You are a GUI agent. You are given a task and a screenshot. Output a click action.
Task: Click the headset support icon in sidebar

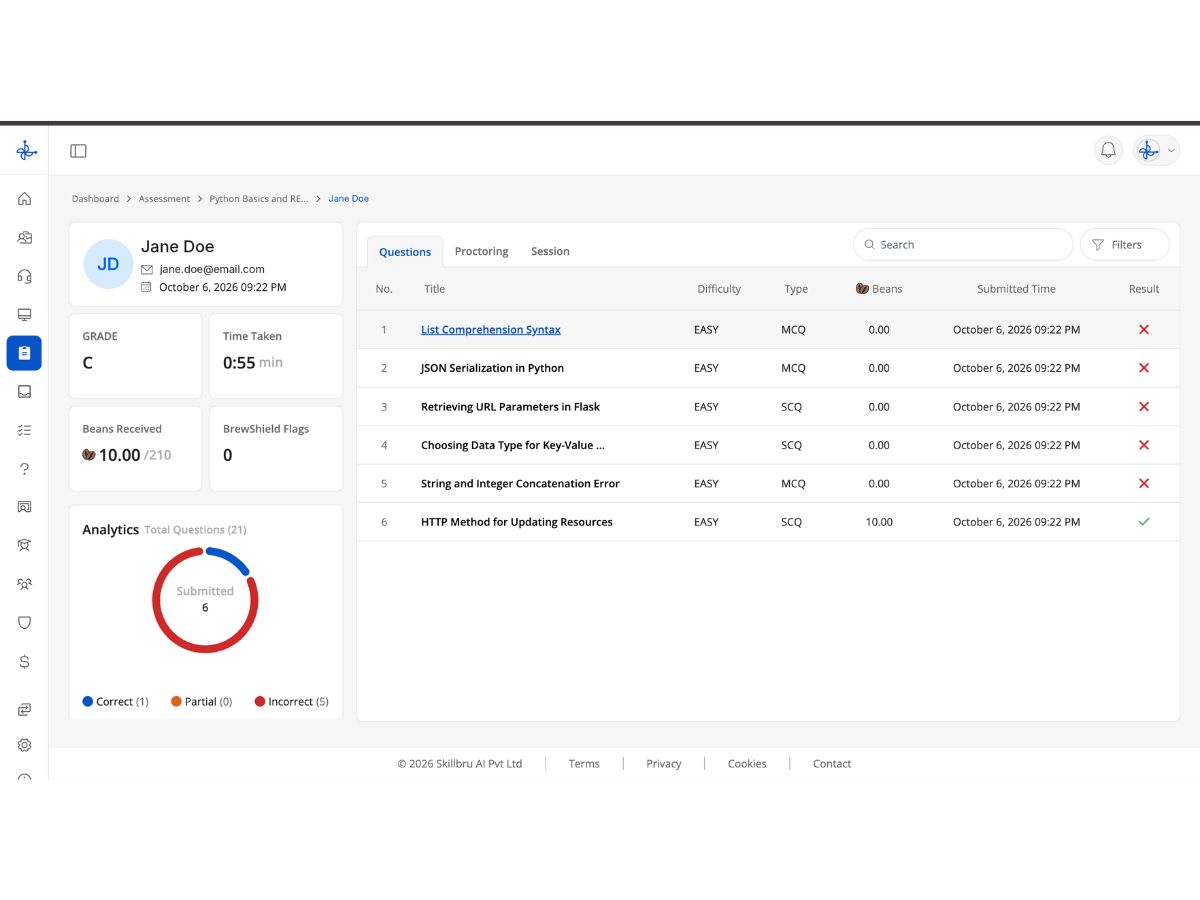coord(24,276)
